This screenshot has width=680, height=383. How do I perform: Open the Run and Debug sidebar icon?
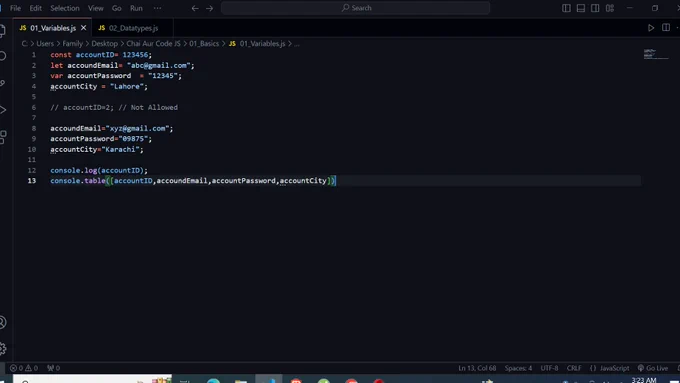[x=3, y=110]
